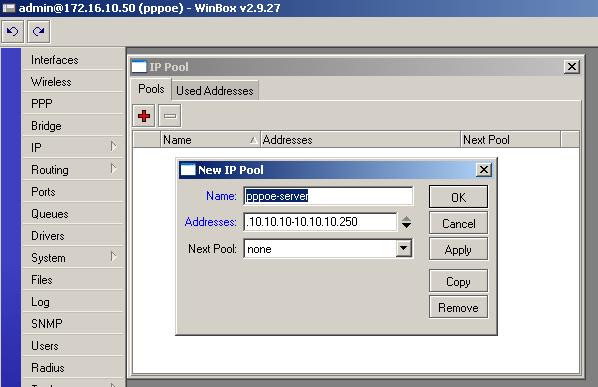The image size is (598, 387).
Task: Click the Cancel button in dialog
Action: (458, 223)
